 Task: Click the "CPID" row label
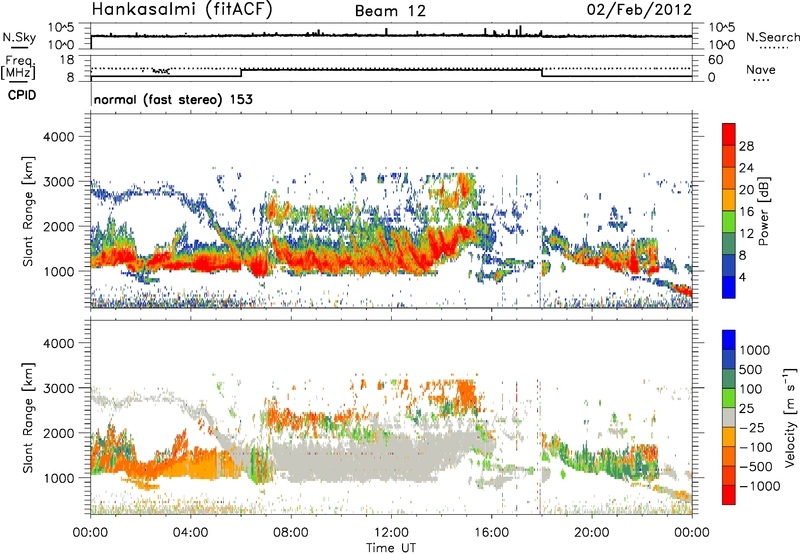pos(22,95)
